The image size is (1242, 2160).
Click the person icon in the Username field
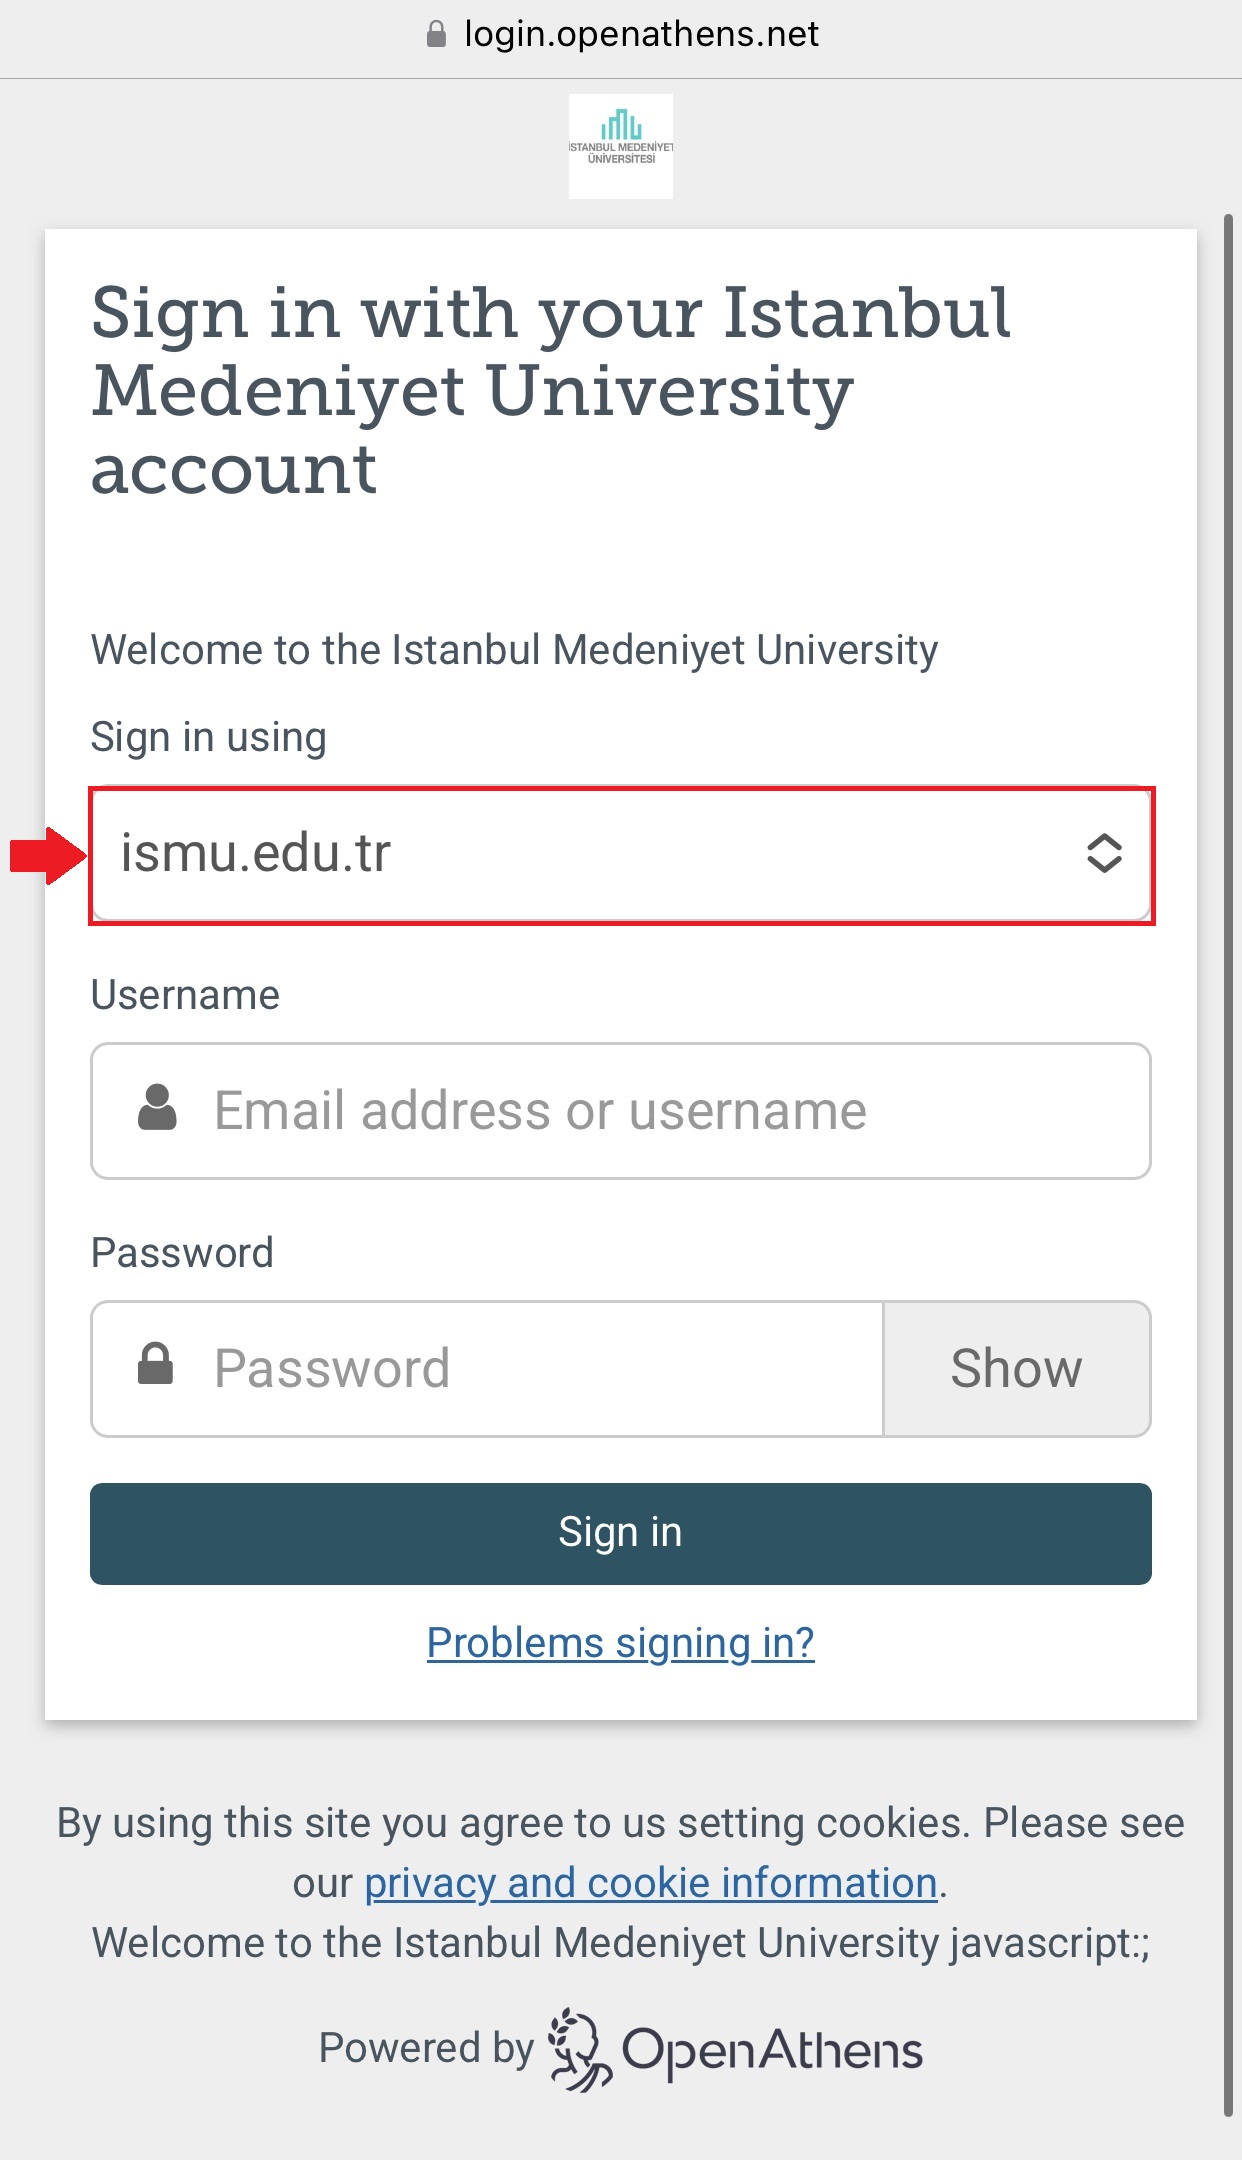tap(157, 1108)
